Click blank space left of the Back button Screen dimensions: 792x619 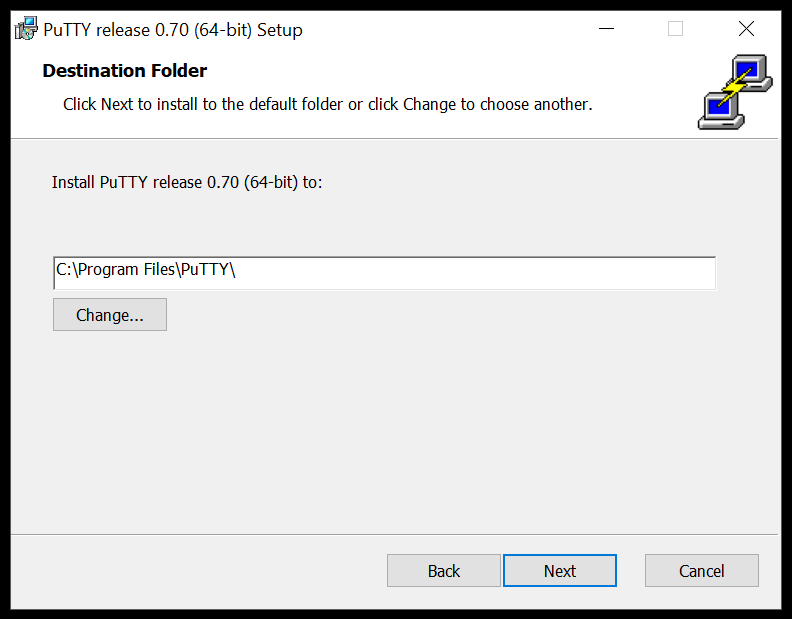click(x=200, y=571)
